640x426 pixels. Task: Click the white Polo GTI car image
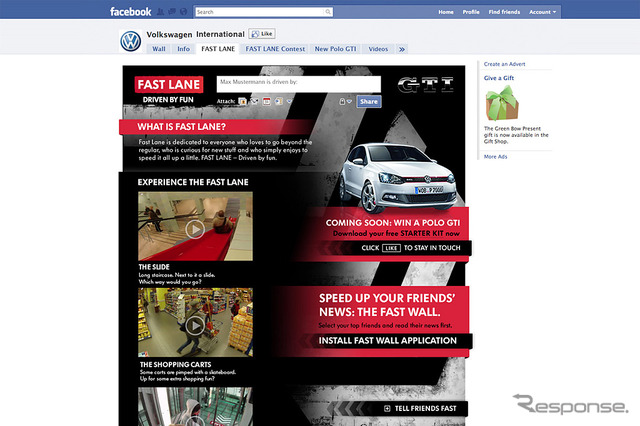399,178
